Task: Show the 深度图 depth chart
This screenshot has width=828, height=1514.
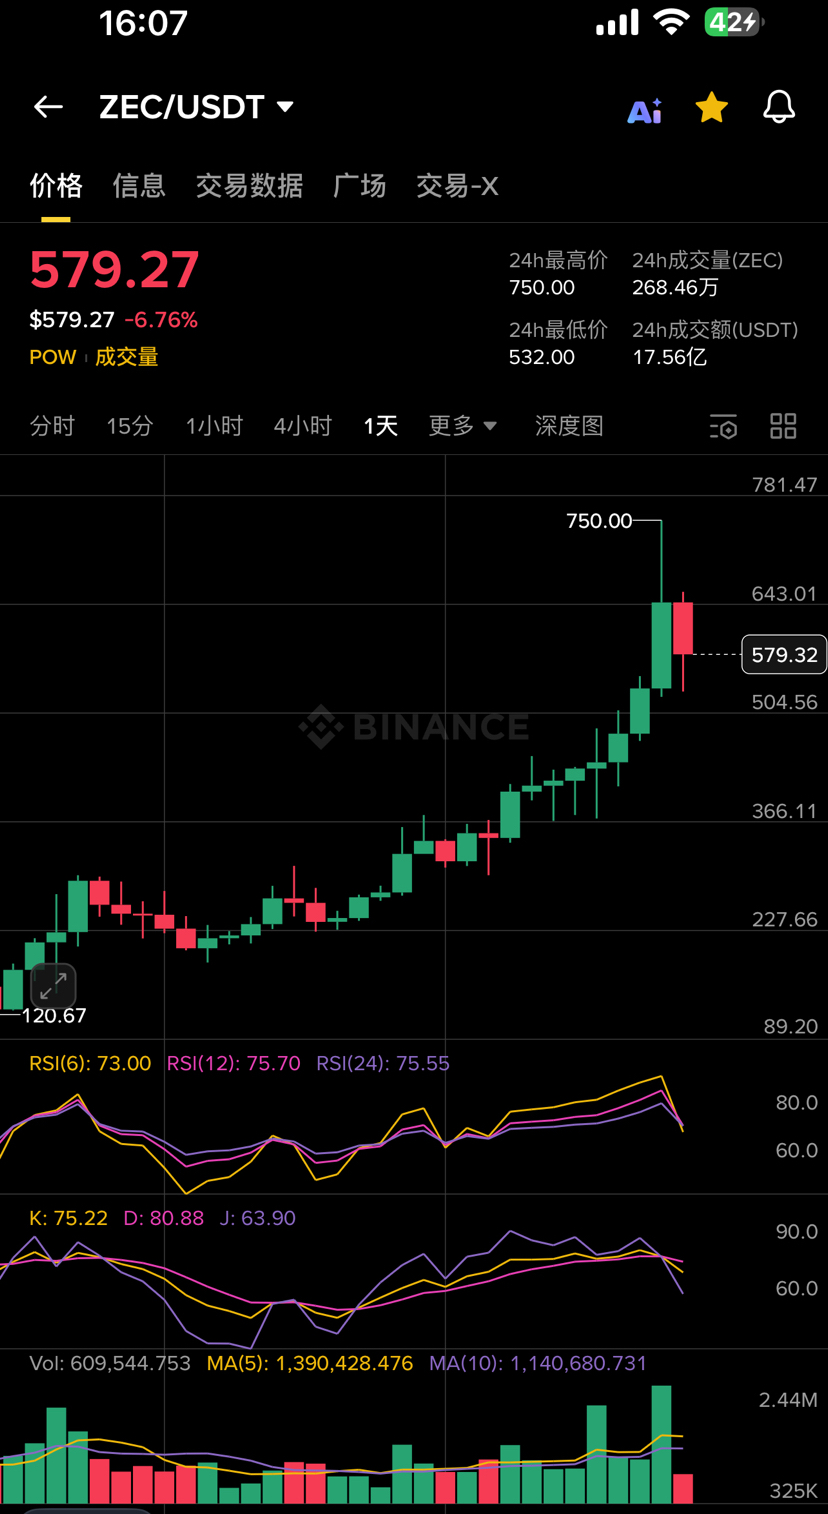Action: click(569, 426)
